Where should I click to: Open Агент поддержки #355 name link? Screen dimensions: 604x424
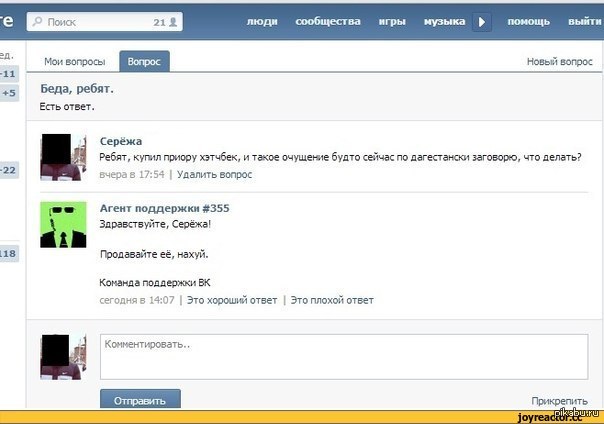pyautogui.click(x=164, y=208)
